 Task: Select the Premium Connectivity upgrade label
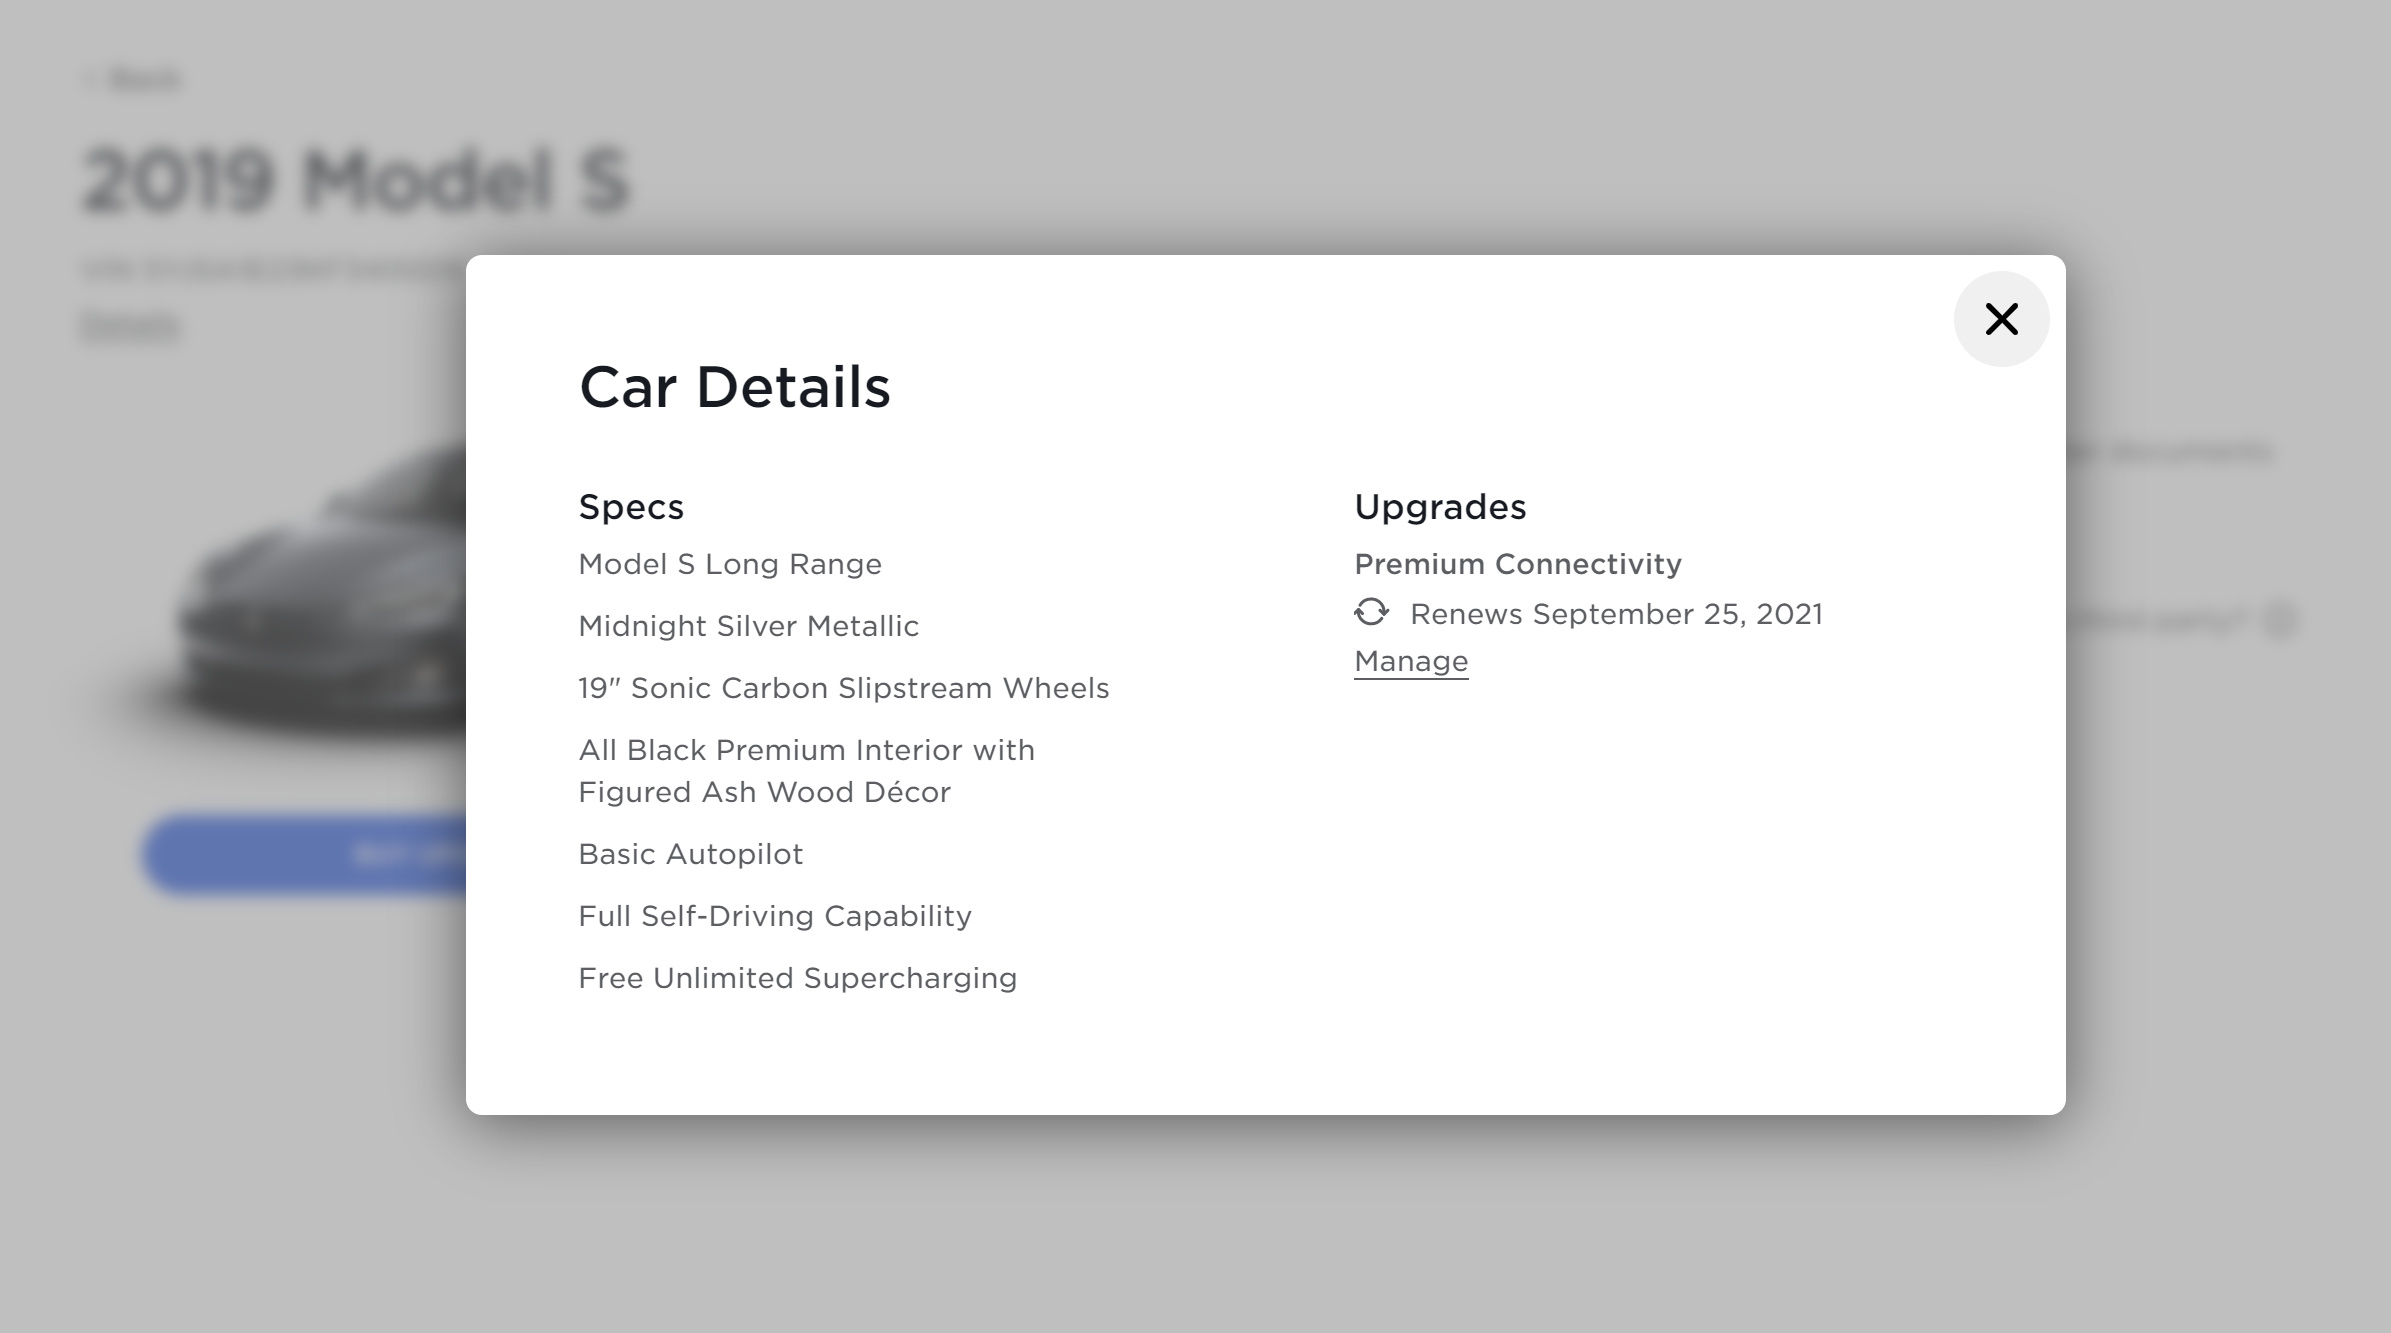coord(1517,564)
